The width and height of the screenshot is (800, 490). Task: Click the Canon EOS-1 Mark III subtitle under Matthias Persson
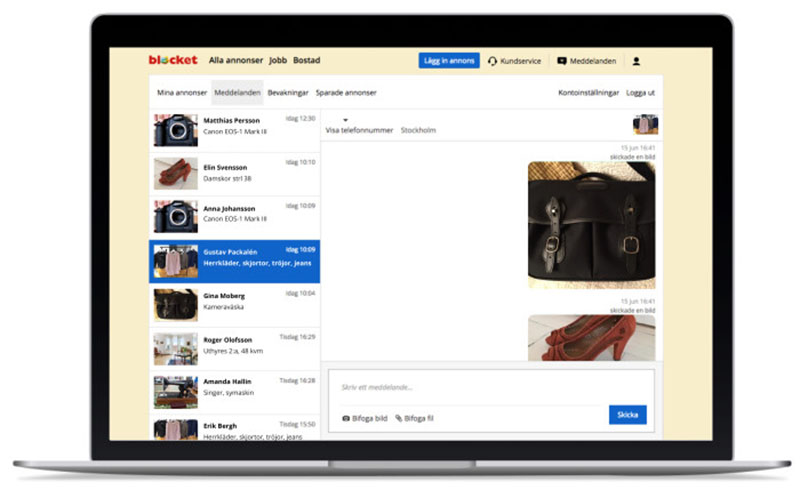coord(235,132)
